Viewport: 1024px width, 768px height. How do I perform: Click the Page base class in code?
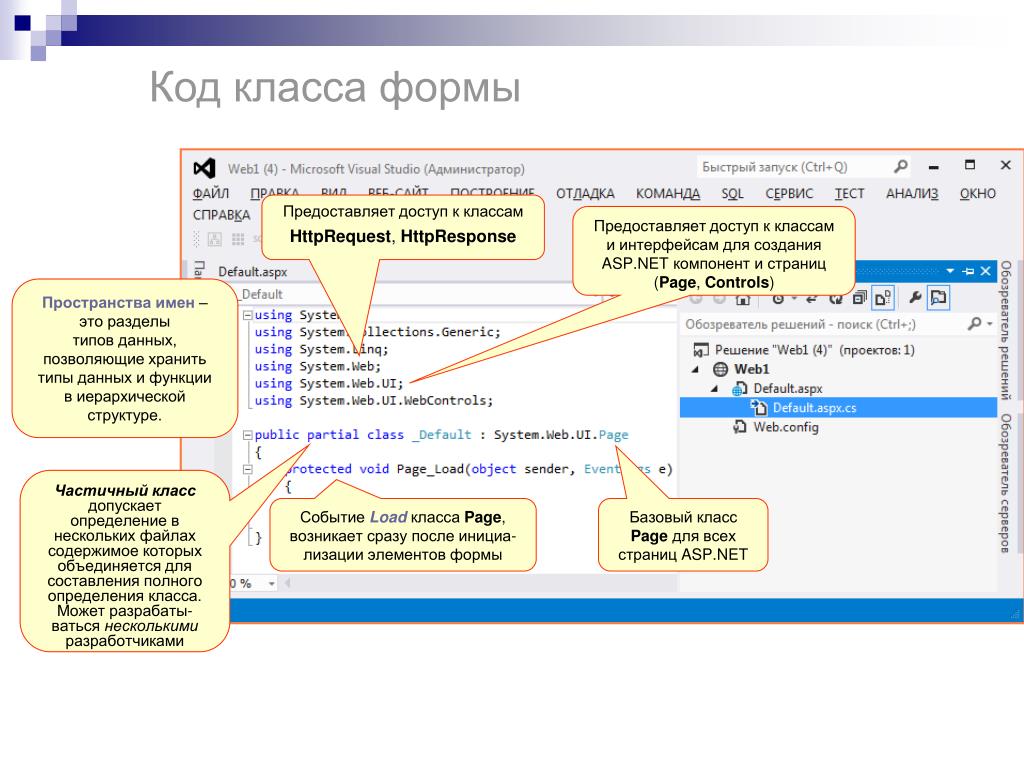[613, 435]
